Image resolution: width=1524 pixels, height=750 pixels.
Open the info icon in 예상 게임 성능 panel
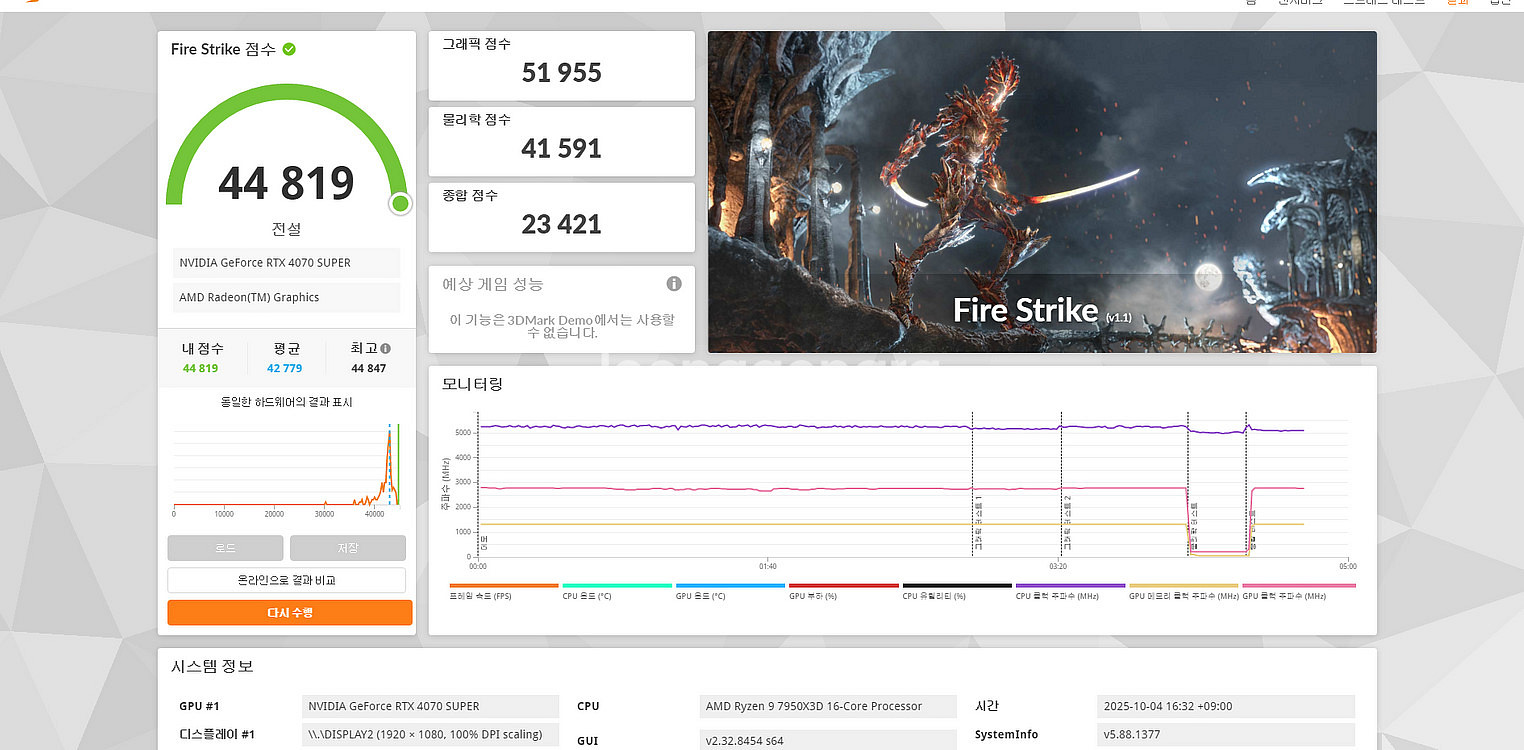(x=674, y=284)
